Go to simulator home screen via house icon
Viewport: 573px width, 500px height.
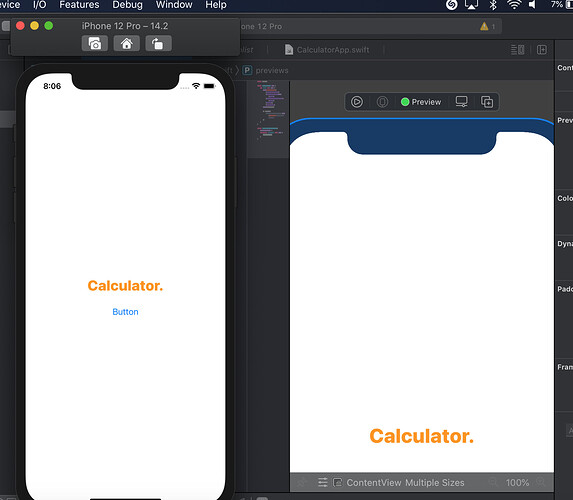pyautogui.click(x=126, y=43)
